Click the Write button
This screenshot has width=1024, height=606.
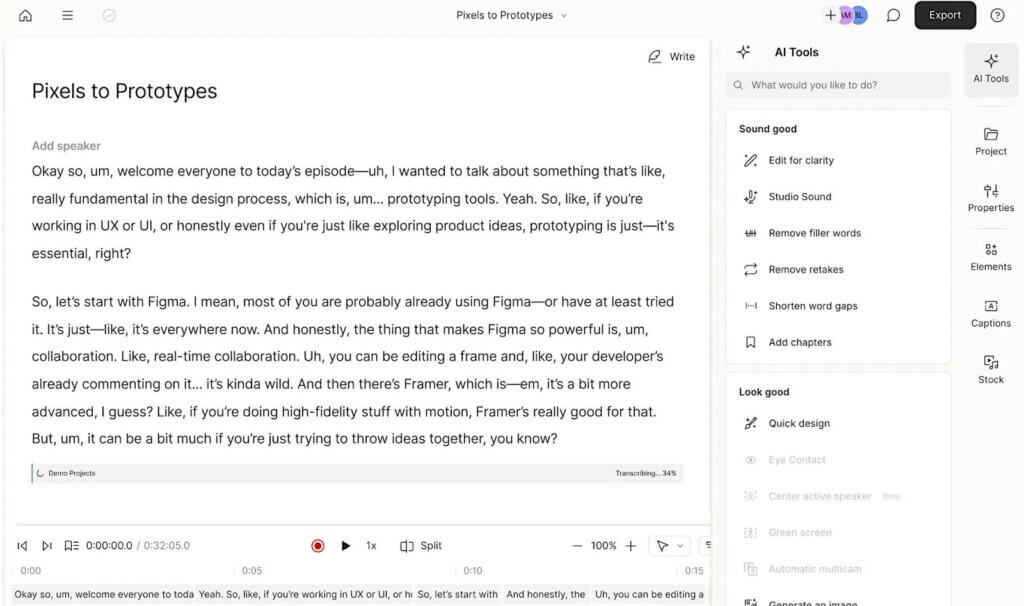point(671,57)
